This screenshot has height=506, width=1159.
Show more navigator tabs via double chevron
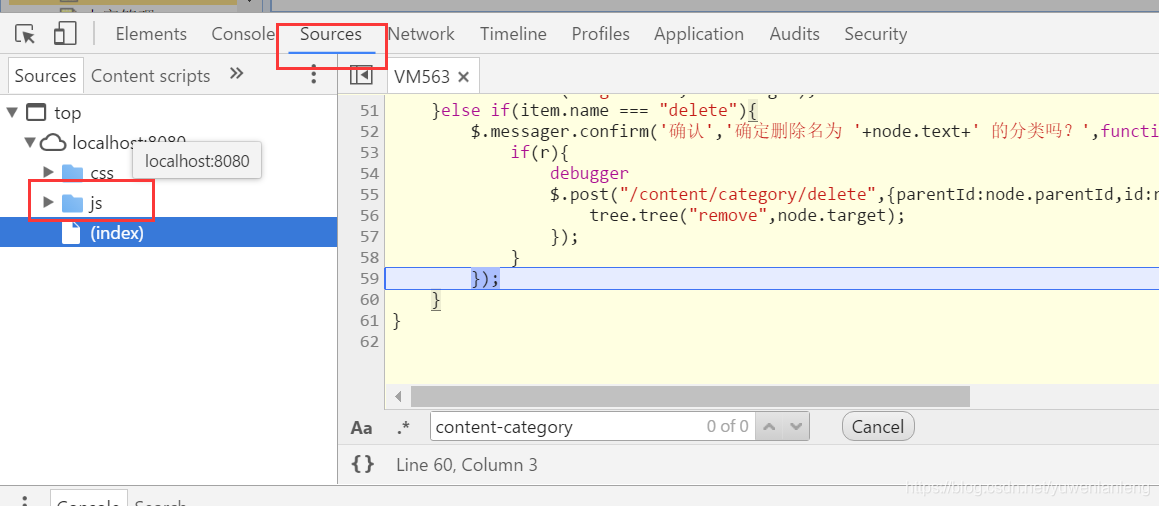pos(237,73)
